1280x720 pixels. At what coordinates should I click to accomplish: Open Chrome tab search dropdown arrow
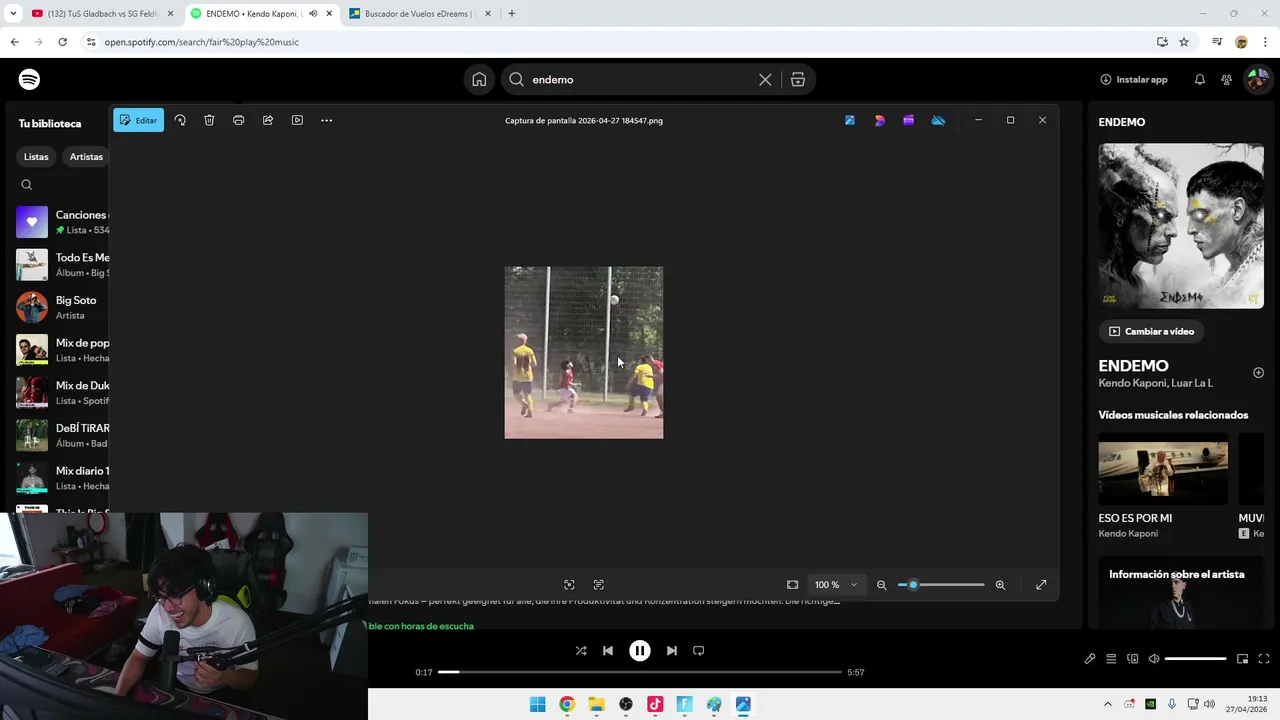pyautogui.click(x=12, y=14)
